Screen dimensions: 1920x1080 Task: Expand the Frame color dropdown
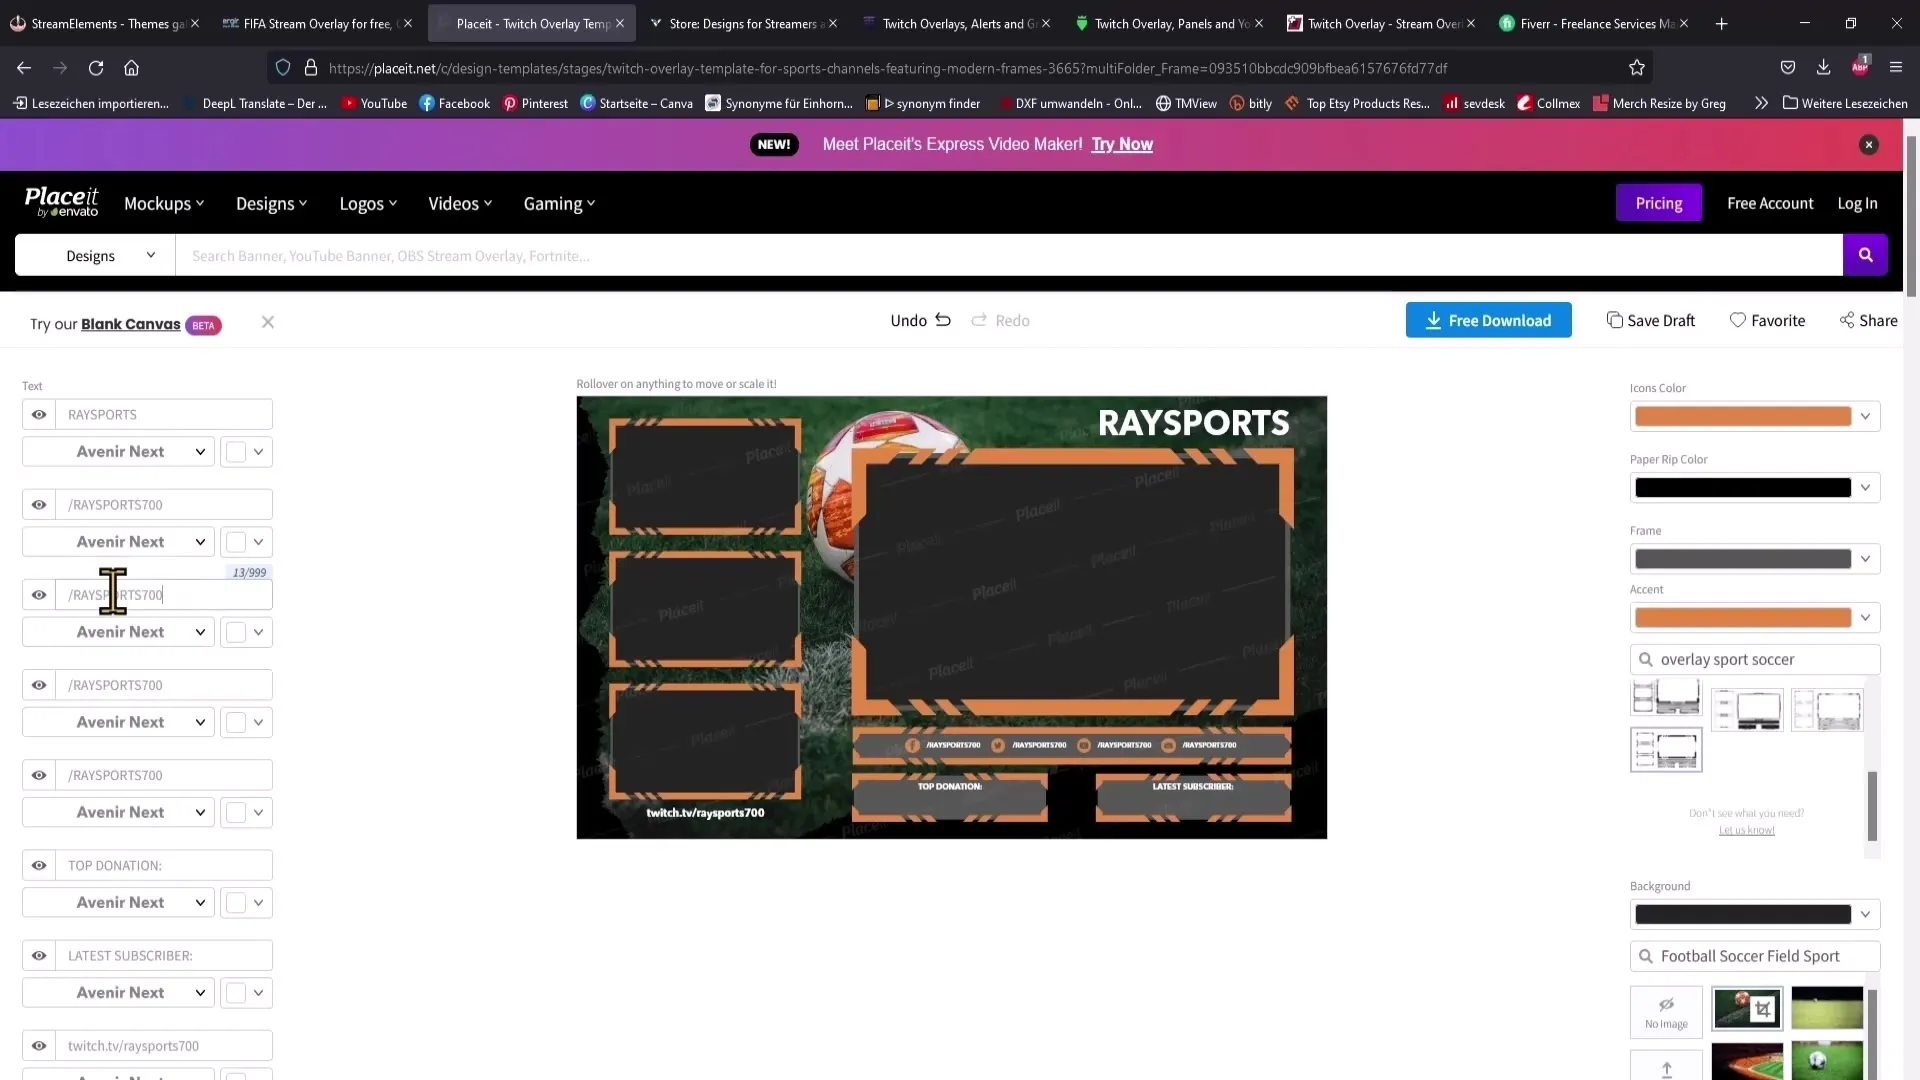[x=1865, y=558]
